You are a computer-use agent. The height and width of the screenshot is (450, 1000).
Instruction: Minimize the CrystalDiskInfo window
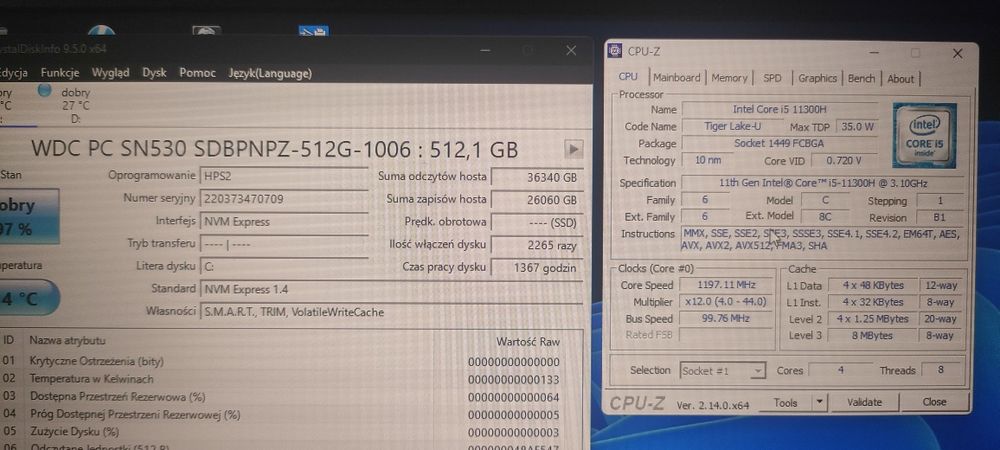pyautogui.click(x=485, y=50)
